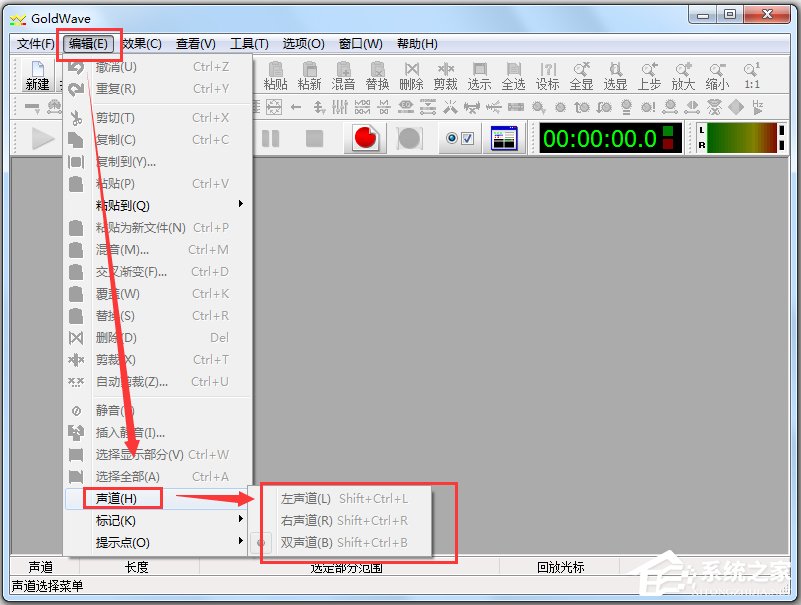Click the 粘新 paste-new toolbar icon
Screen dimensions: 801x605
[x=309, y=75]
